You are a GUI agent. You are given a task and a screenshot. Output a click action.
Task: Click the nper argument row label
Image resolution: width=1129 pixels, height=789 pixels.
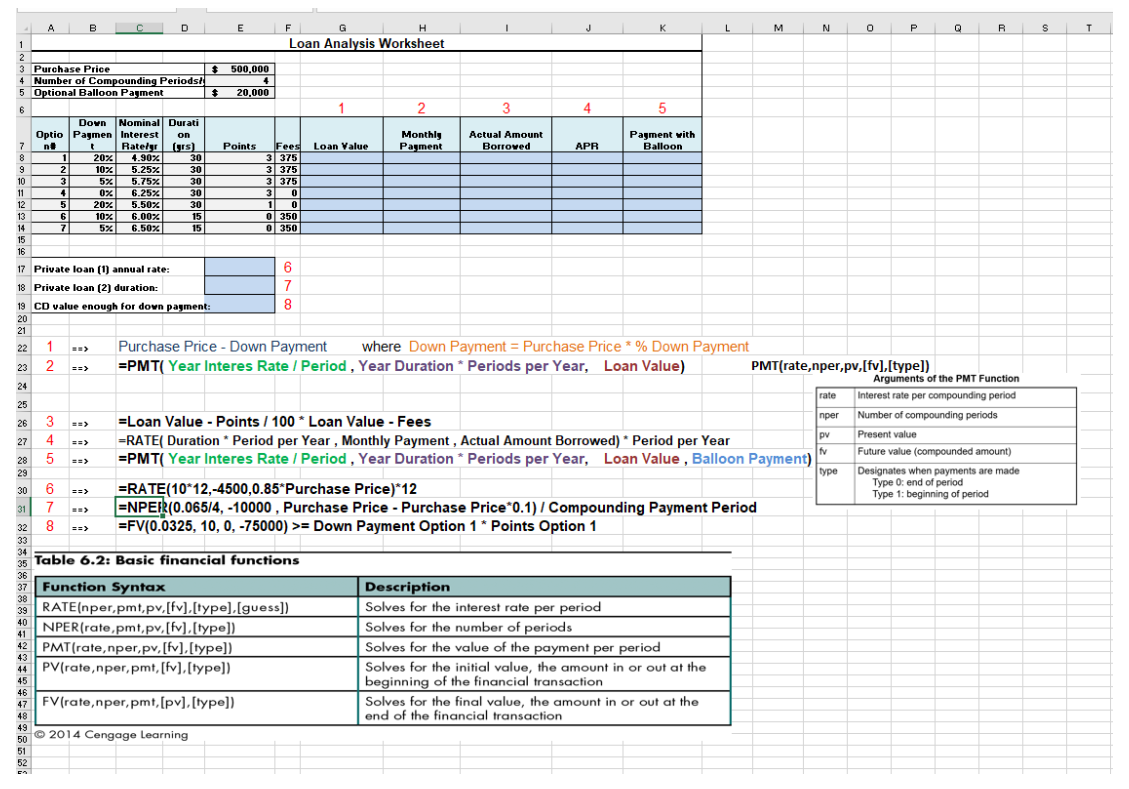(x=829, y=415)
